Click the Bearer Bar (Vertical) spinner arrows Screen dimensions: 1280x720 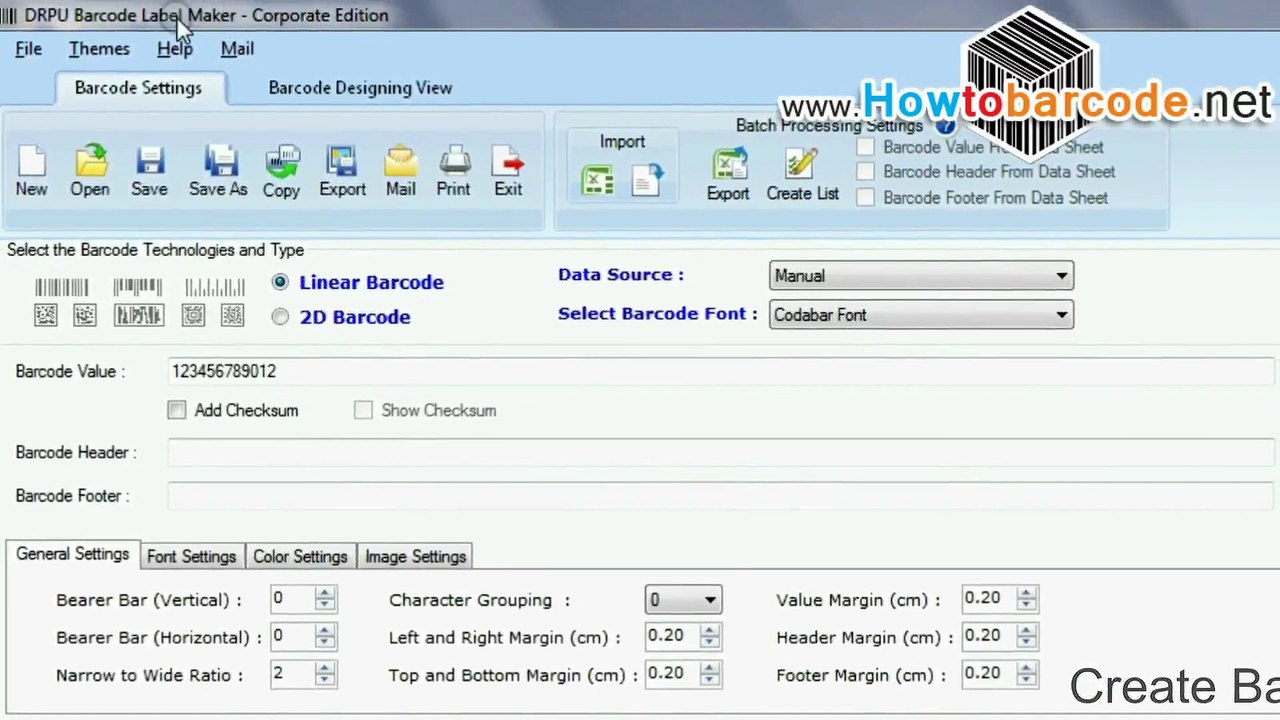[324, 599]
